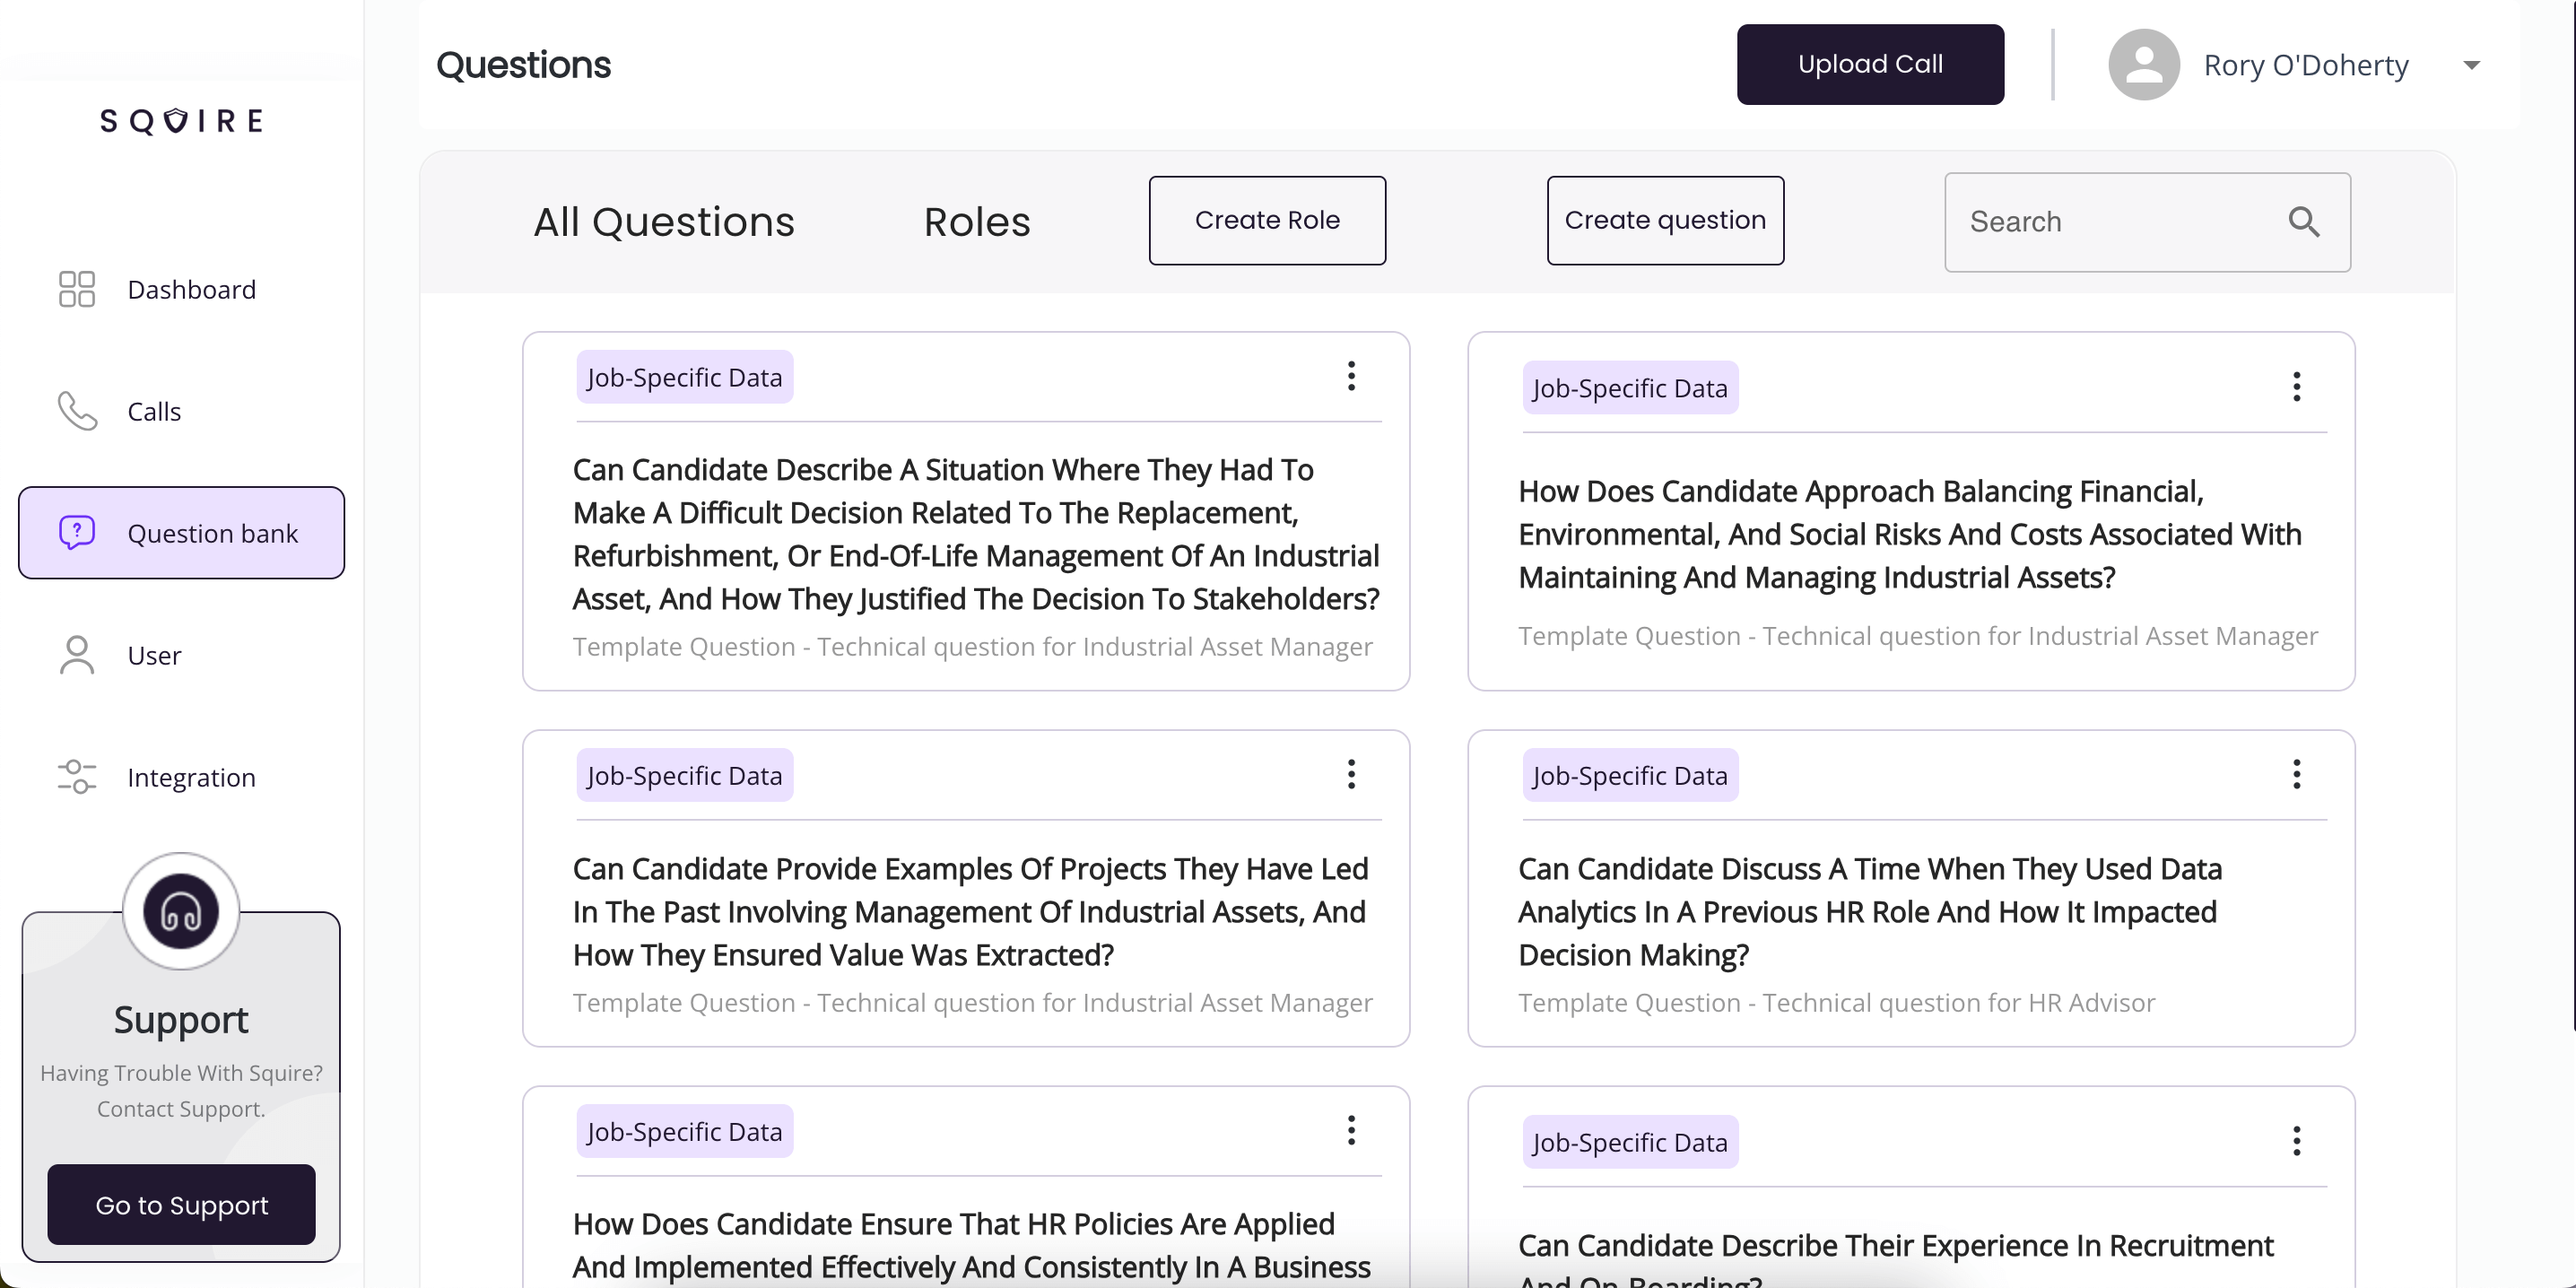The width and height of the screenshot is (2576, 1288).
Task: Switch to the Roles tab
Action: [x=976, y=222]
